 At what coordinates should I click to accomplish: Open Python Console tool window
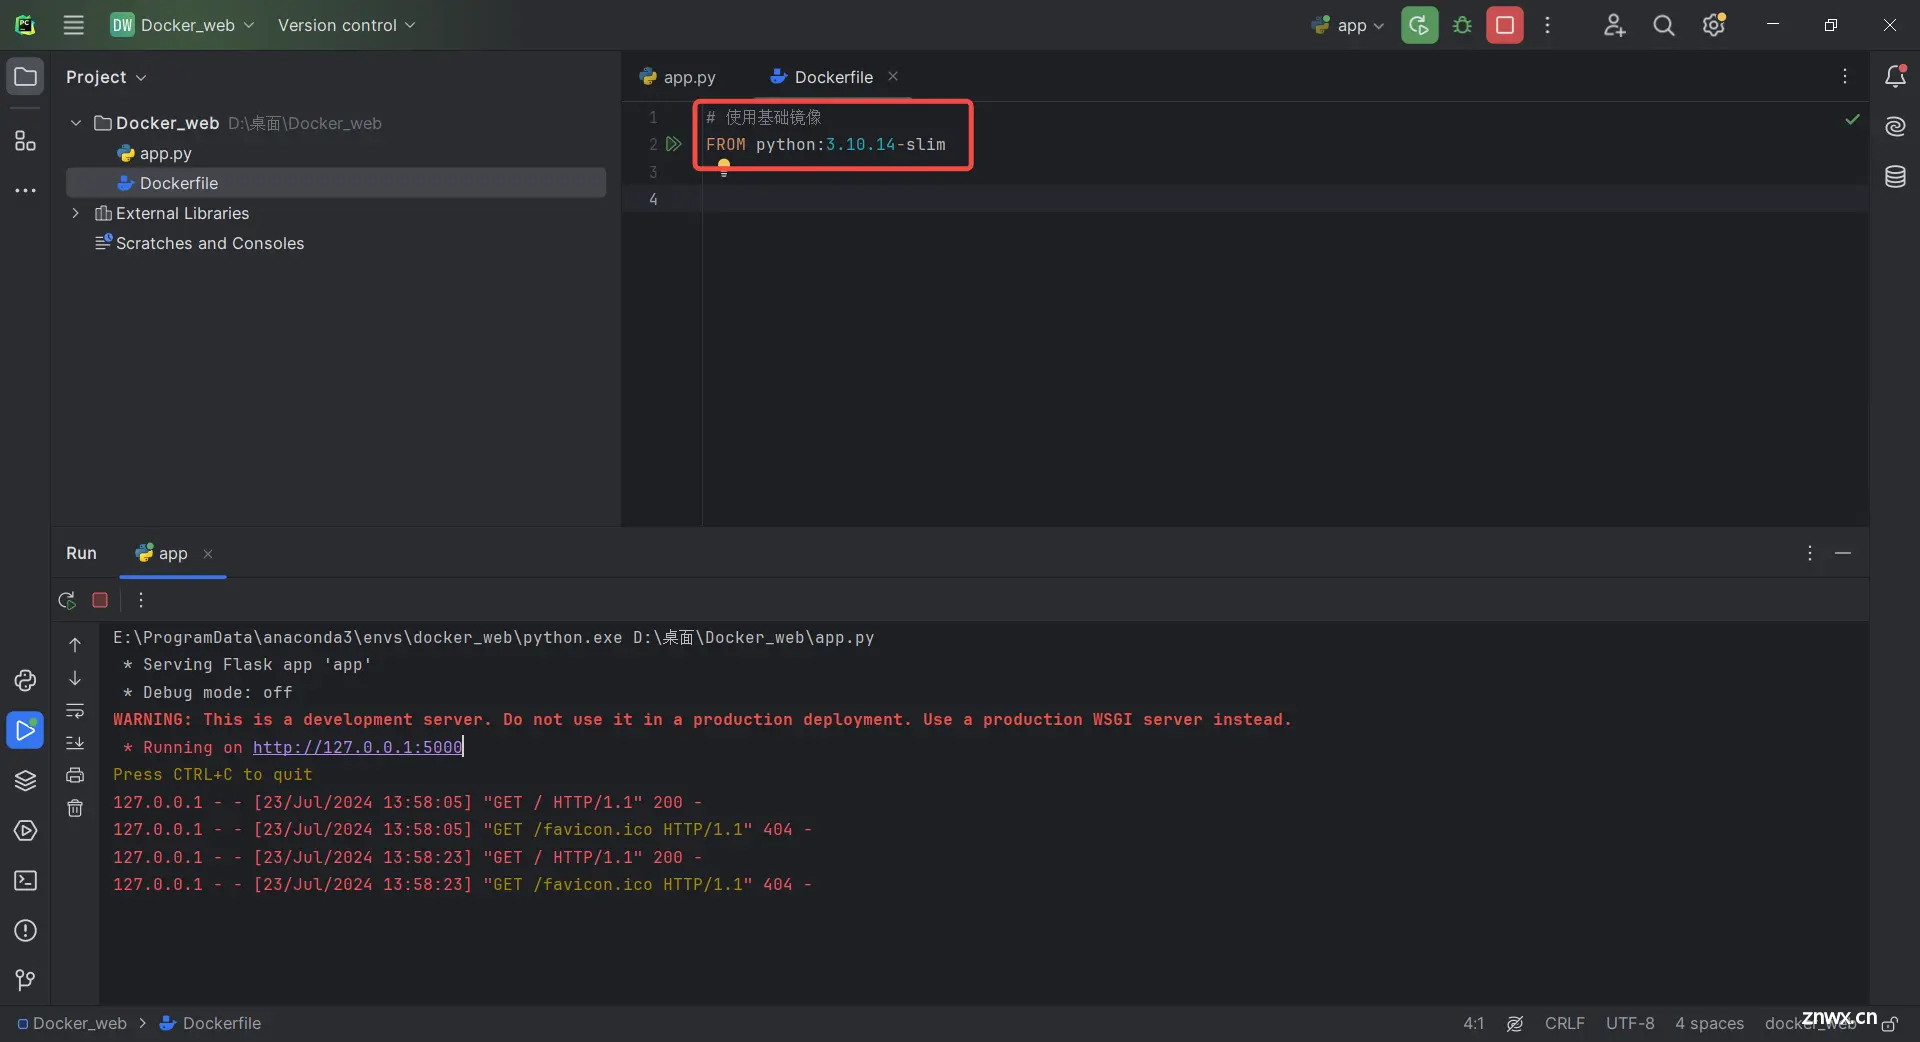coord(25,680)
